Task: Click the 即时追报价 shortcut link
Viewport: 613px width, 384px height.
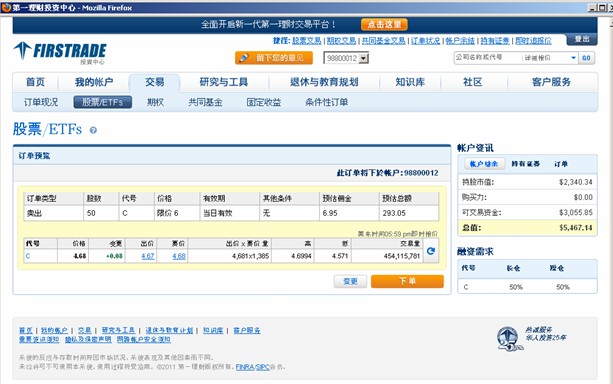Action: pyautogui.click(x=533, y=41)
